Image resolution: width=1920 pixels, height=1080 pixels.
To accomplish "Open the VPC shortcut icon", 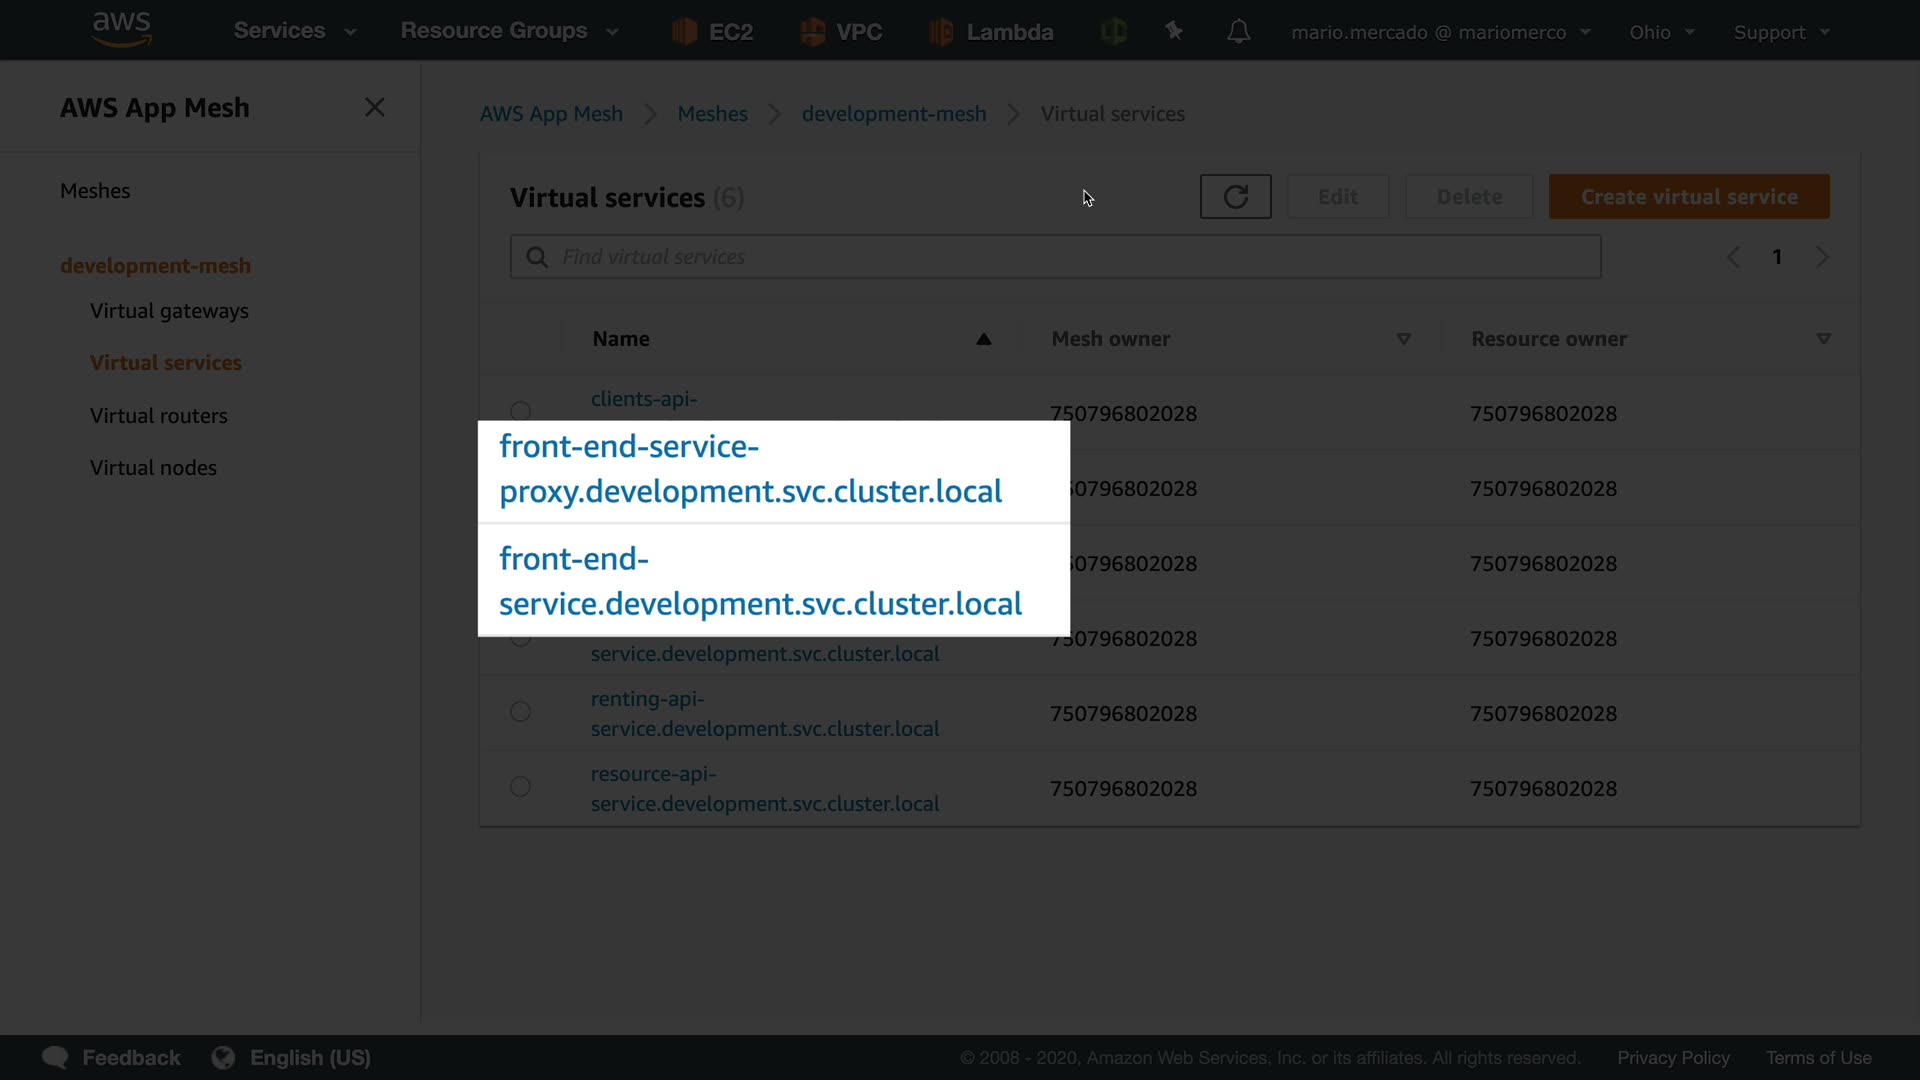I will click(x=813, y=32).
